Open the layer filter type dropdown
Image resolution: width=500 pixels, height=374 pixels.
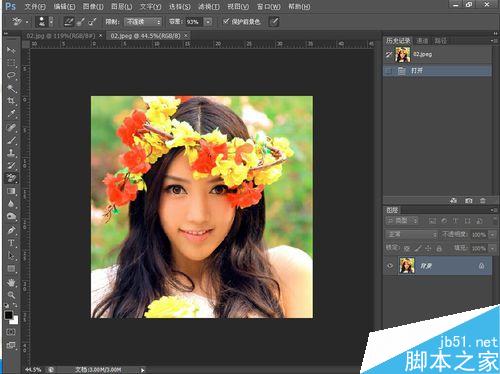coord(402,220)
